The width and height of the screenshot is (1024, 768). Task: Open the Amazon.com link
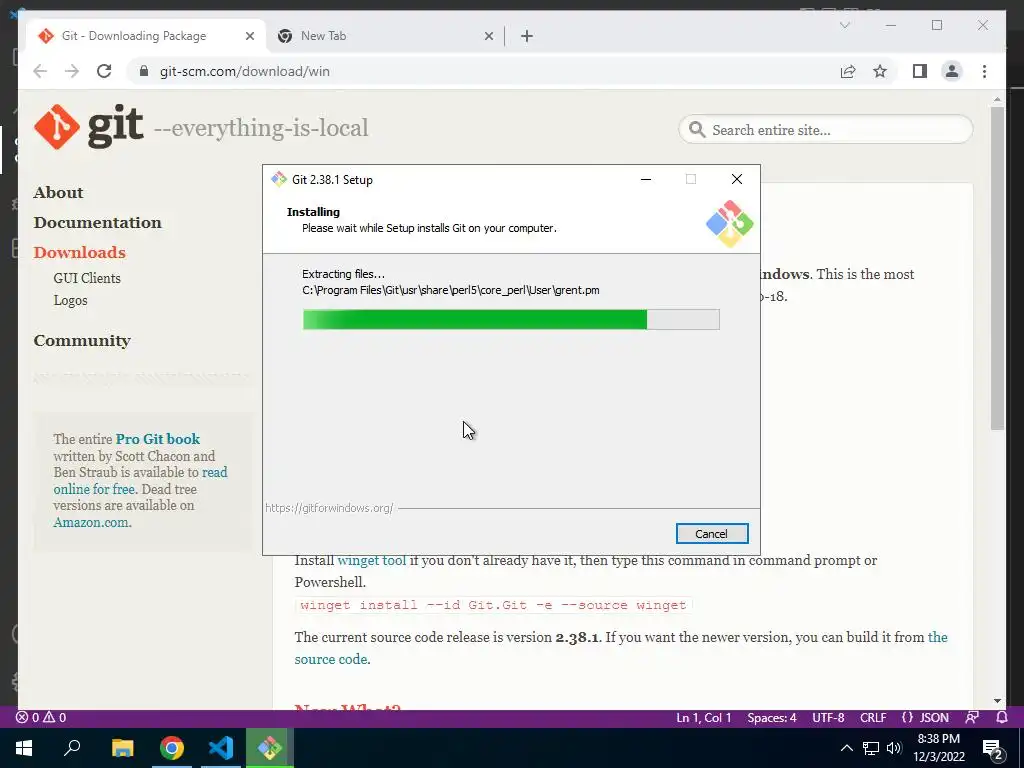(91, 522)
